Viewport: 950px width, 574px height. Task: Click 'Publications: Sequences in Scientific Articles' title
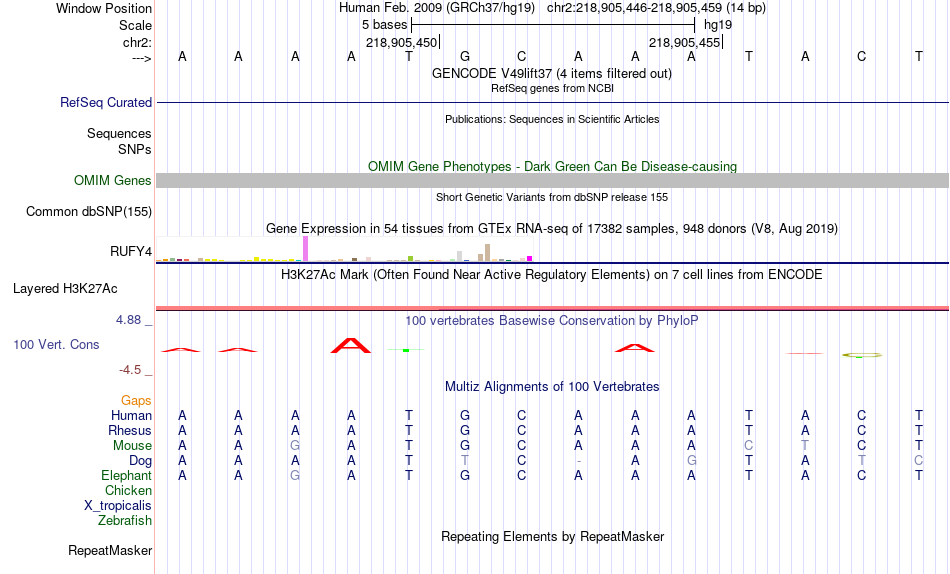coord(552,119)
